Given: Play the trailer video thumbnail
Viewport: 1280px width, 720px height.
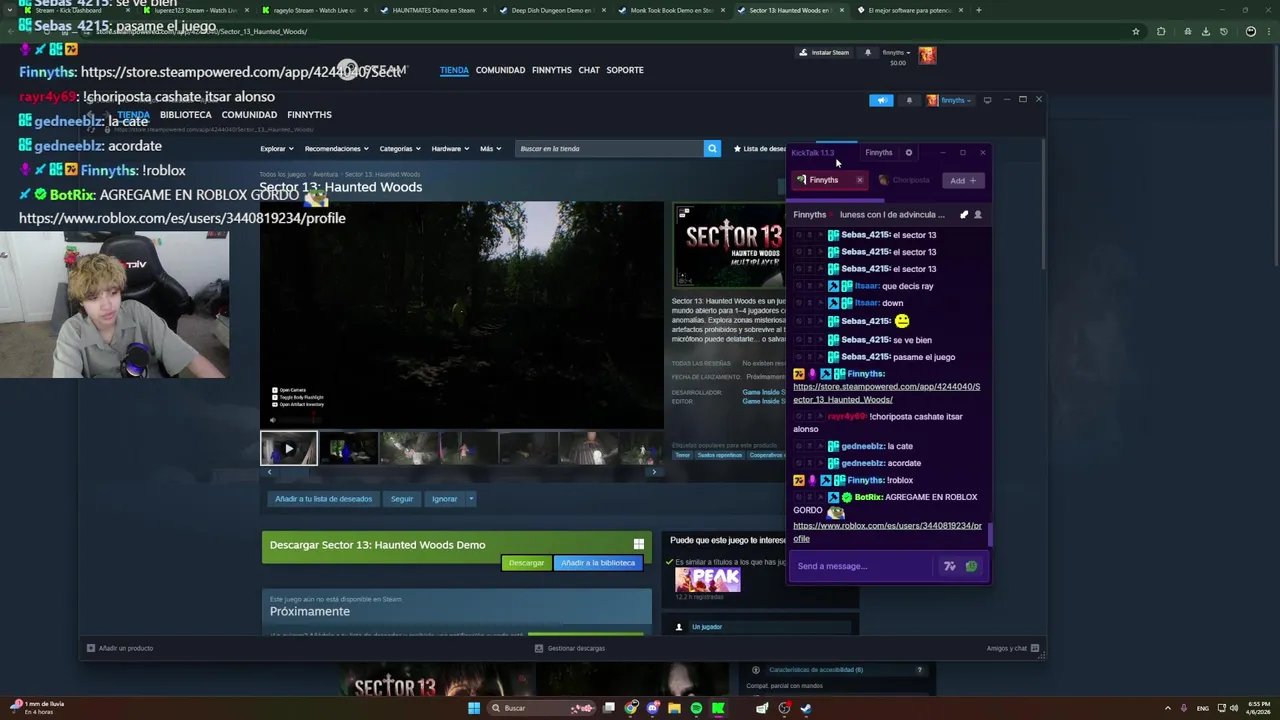Looking at the screenshot, I should point(289,449).
